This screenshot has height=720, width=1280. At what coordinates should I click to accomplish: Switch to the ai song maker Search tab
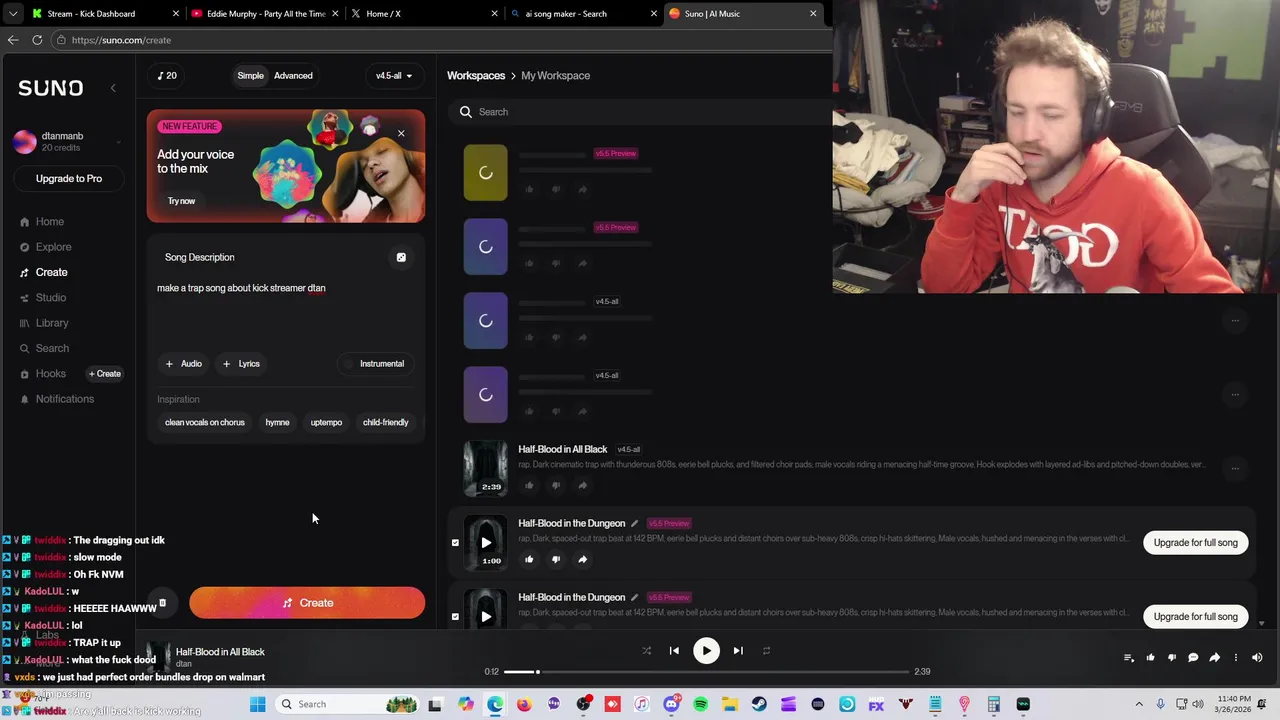pyautogui.click(x=583, y=14)
